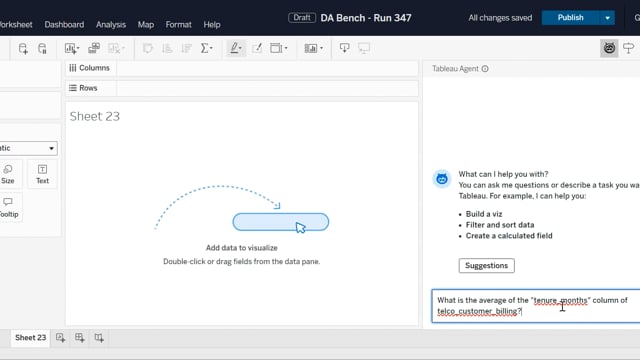
Task: Click the Create a calculated field bullet
Action: pyautogui.click(x=509, y=236)
